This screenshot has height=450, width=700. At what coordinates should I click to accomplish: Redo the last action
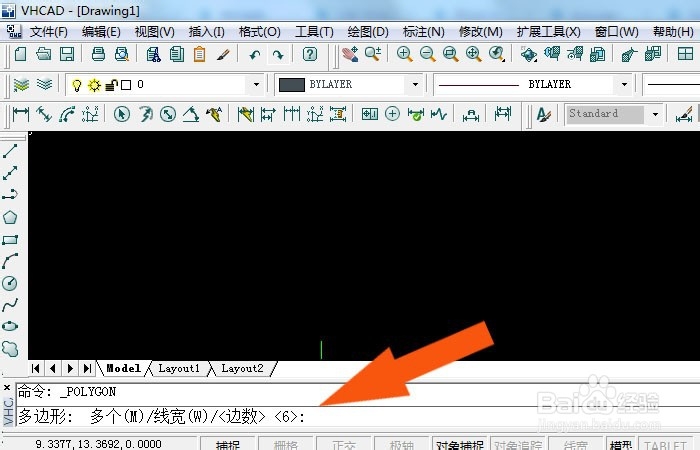pos(278,55)
